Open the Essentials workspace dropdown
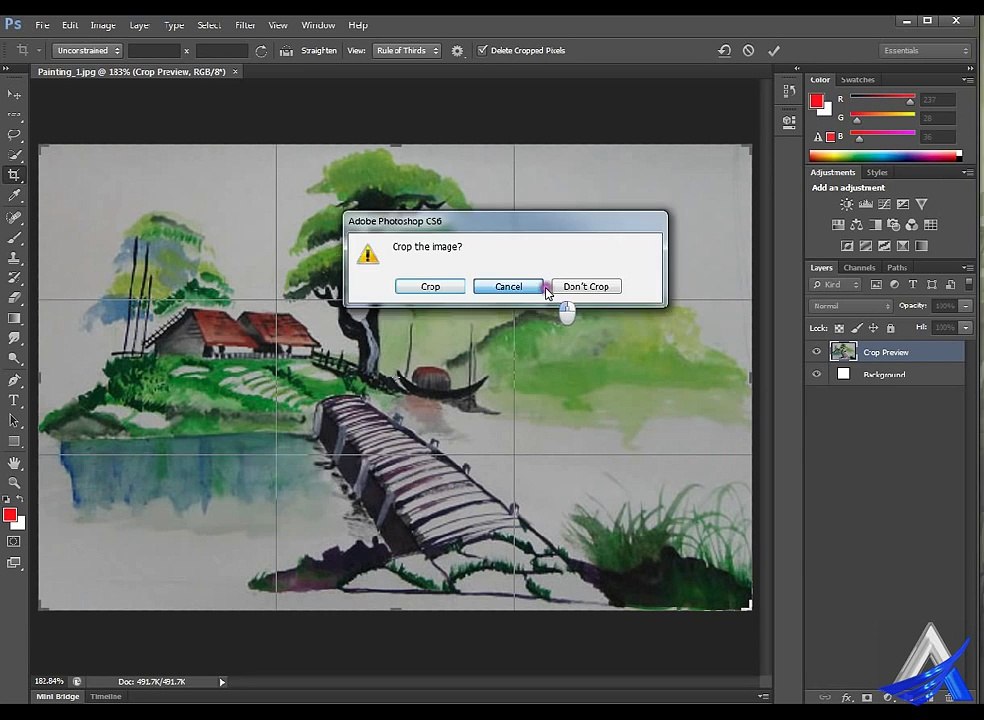The image size is (984, 720). (x=925, y=51)
